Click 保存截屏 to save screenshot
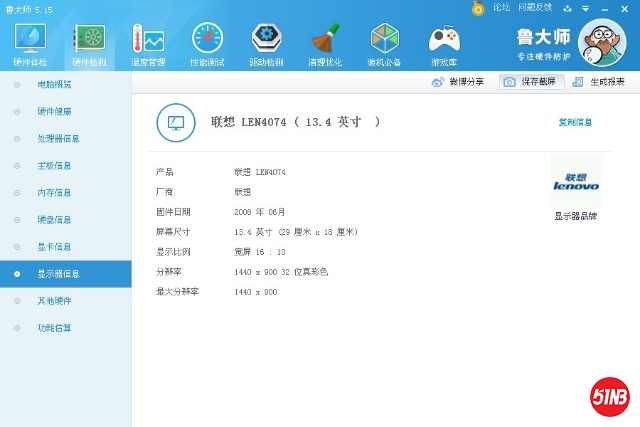The height and width of the screenshot is (427, 640). [526, 82]
